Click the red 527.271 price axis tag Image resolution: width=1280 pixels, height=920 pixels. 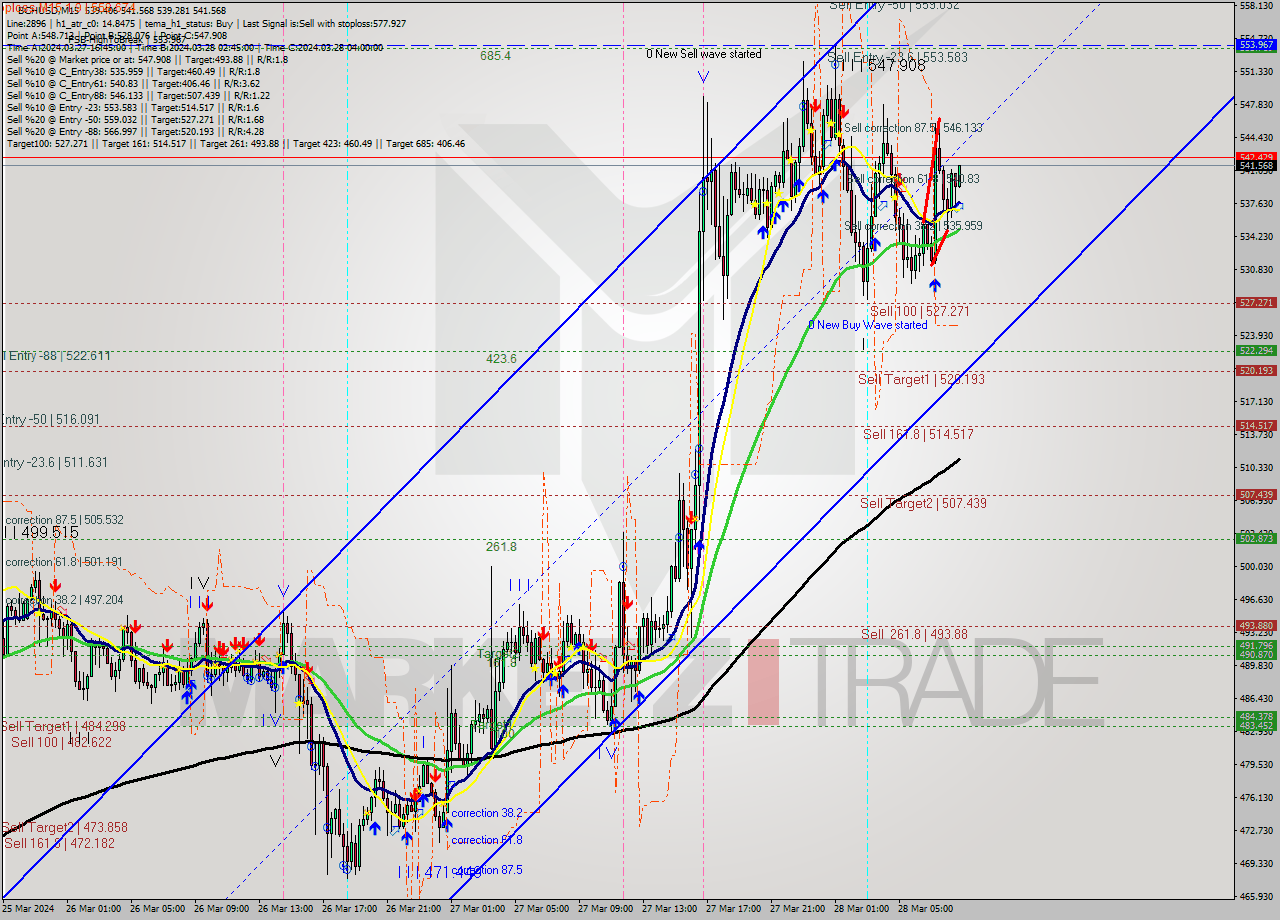coord(1256,302)
